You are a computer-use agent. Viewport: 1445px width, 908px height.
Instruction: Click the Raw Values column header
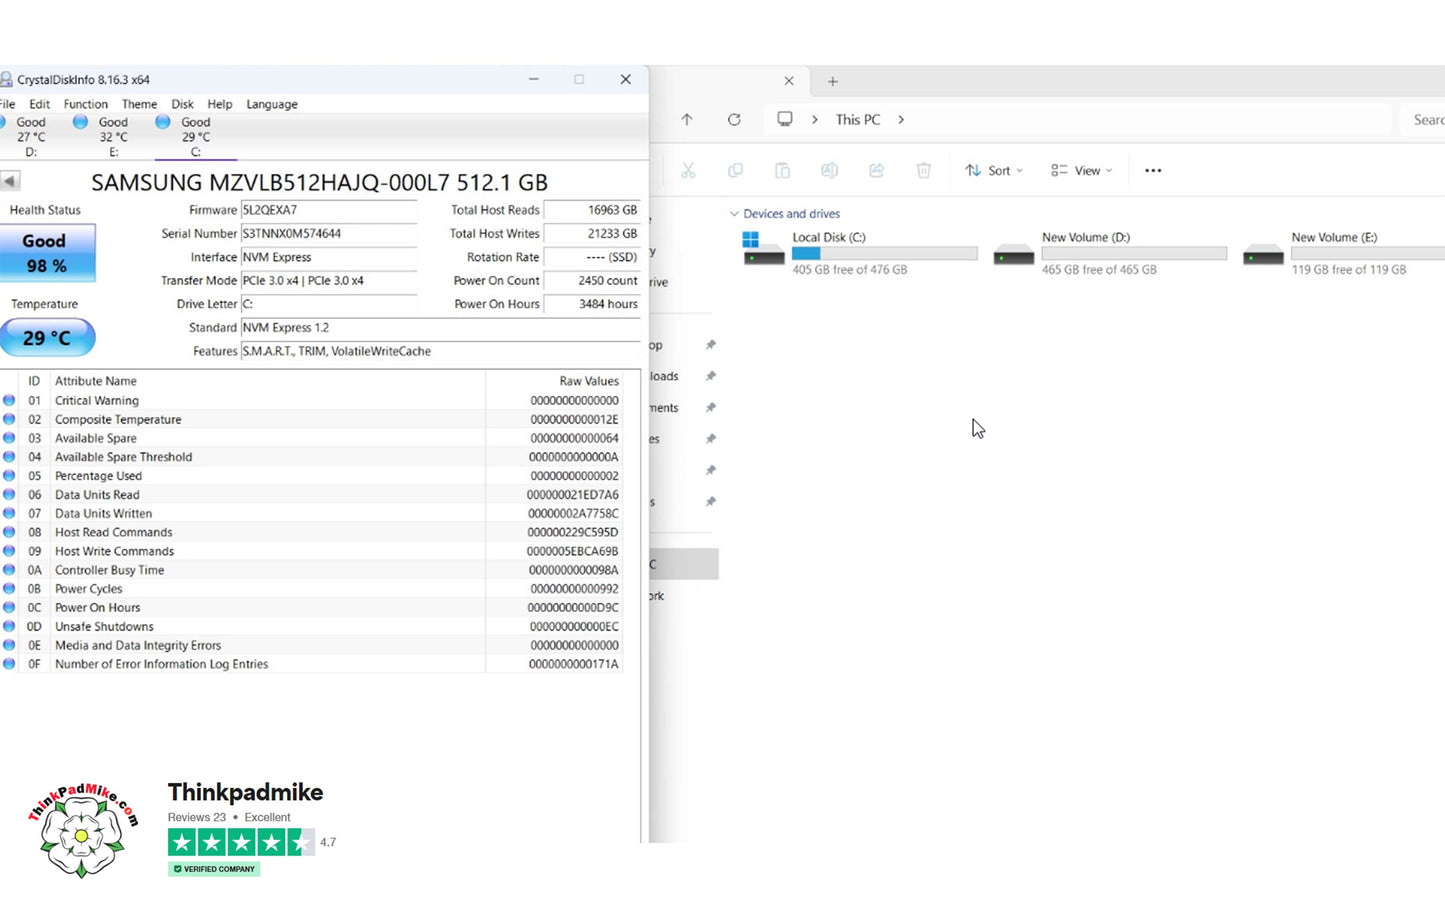(x=554, y=381)
